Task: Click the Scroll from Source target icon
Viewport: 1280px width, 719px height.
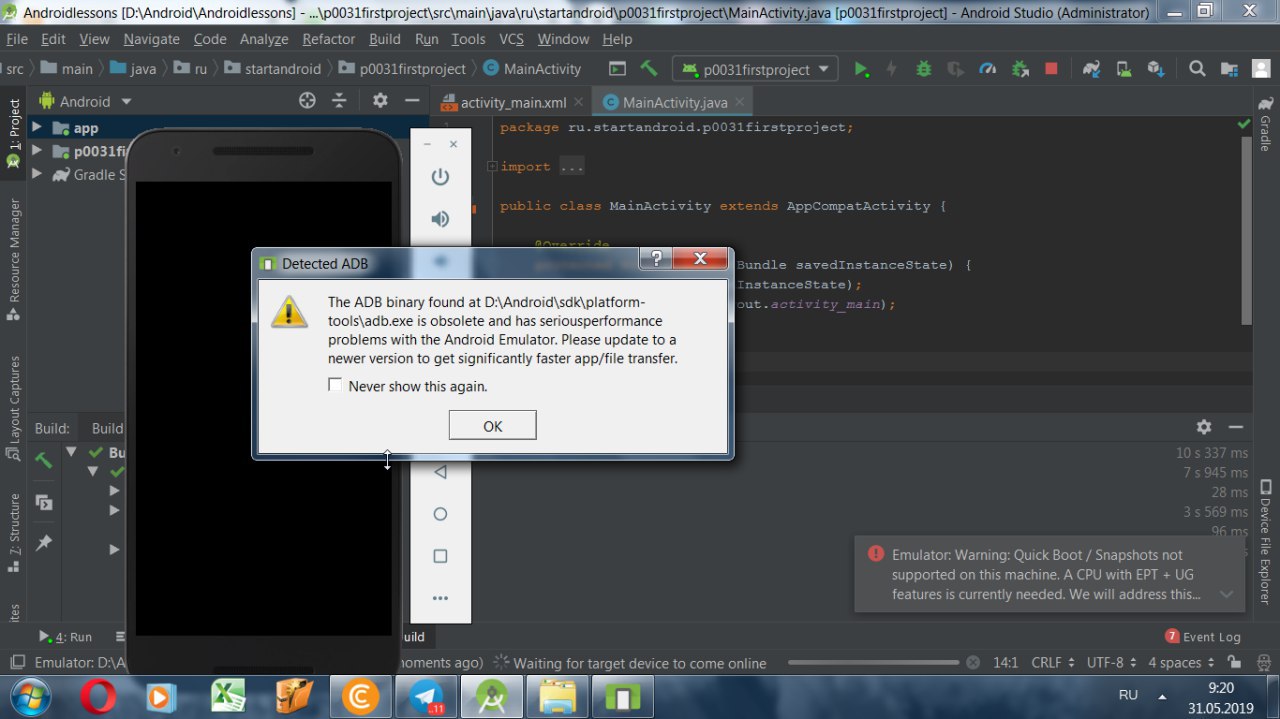Action: 307,101
